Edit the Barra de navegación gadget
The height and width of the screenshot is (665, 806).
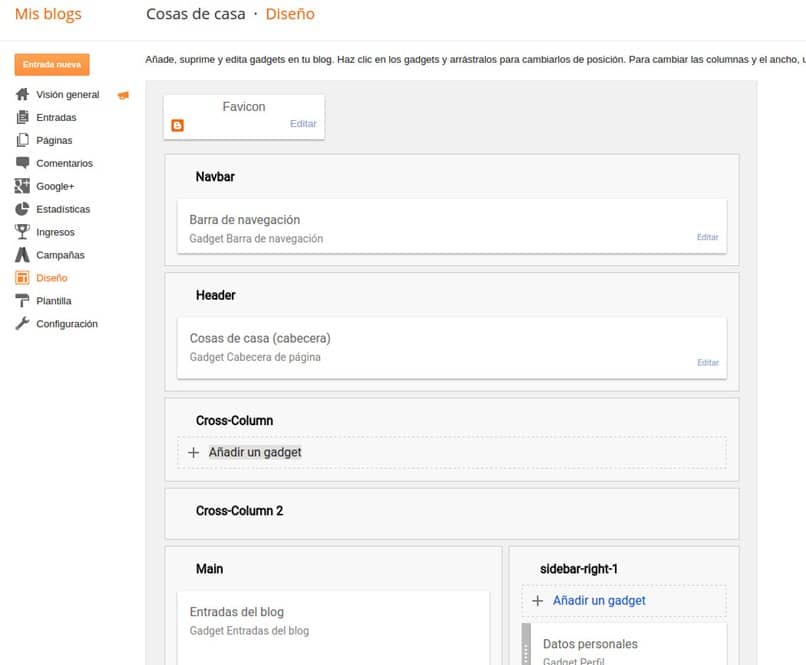(708, 237)
